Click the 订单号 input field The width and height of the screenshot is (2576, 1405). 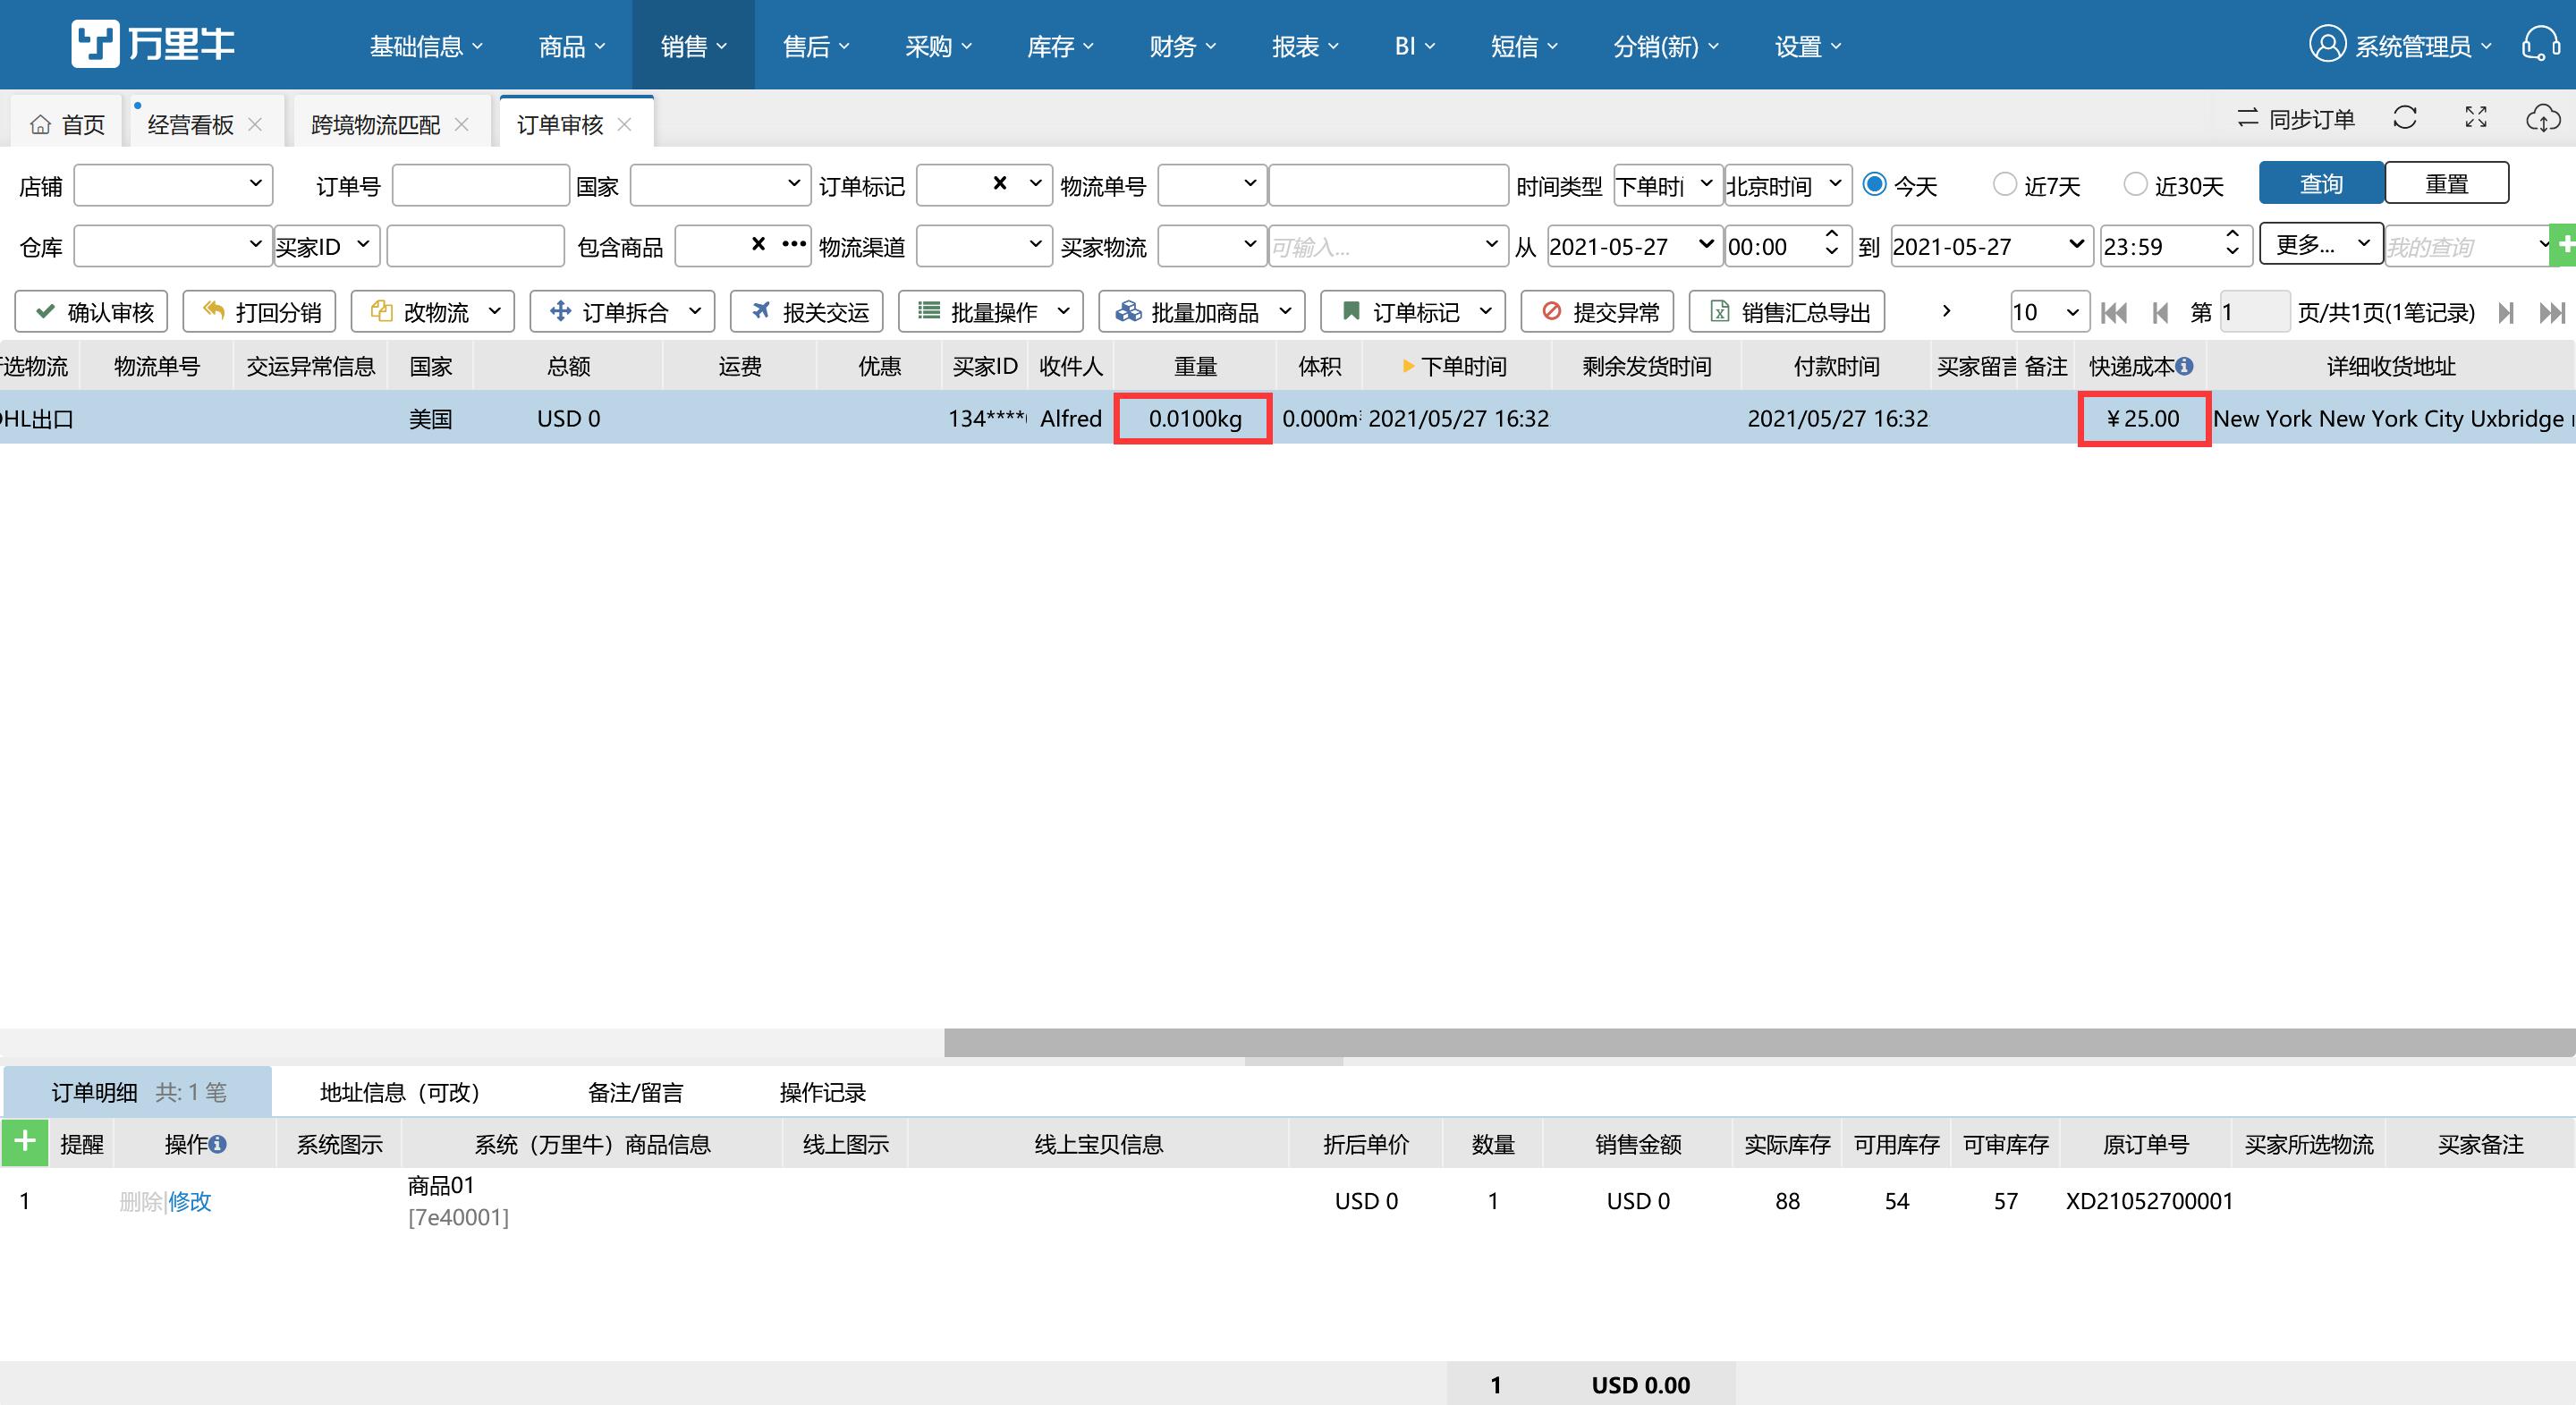(x=480, y=185)
